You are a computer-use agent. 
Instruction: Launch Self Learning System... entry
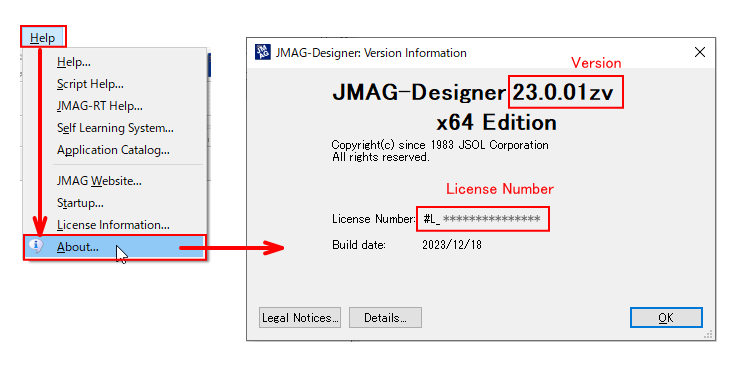pos(115,128)
